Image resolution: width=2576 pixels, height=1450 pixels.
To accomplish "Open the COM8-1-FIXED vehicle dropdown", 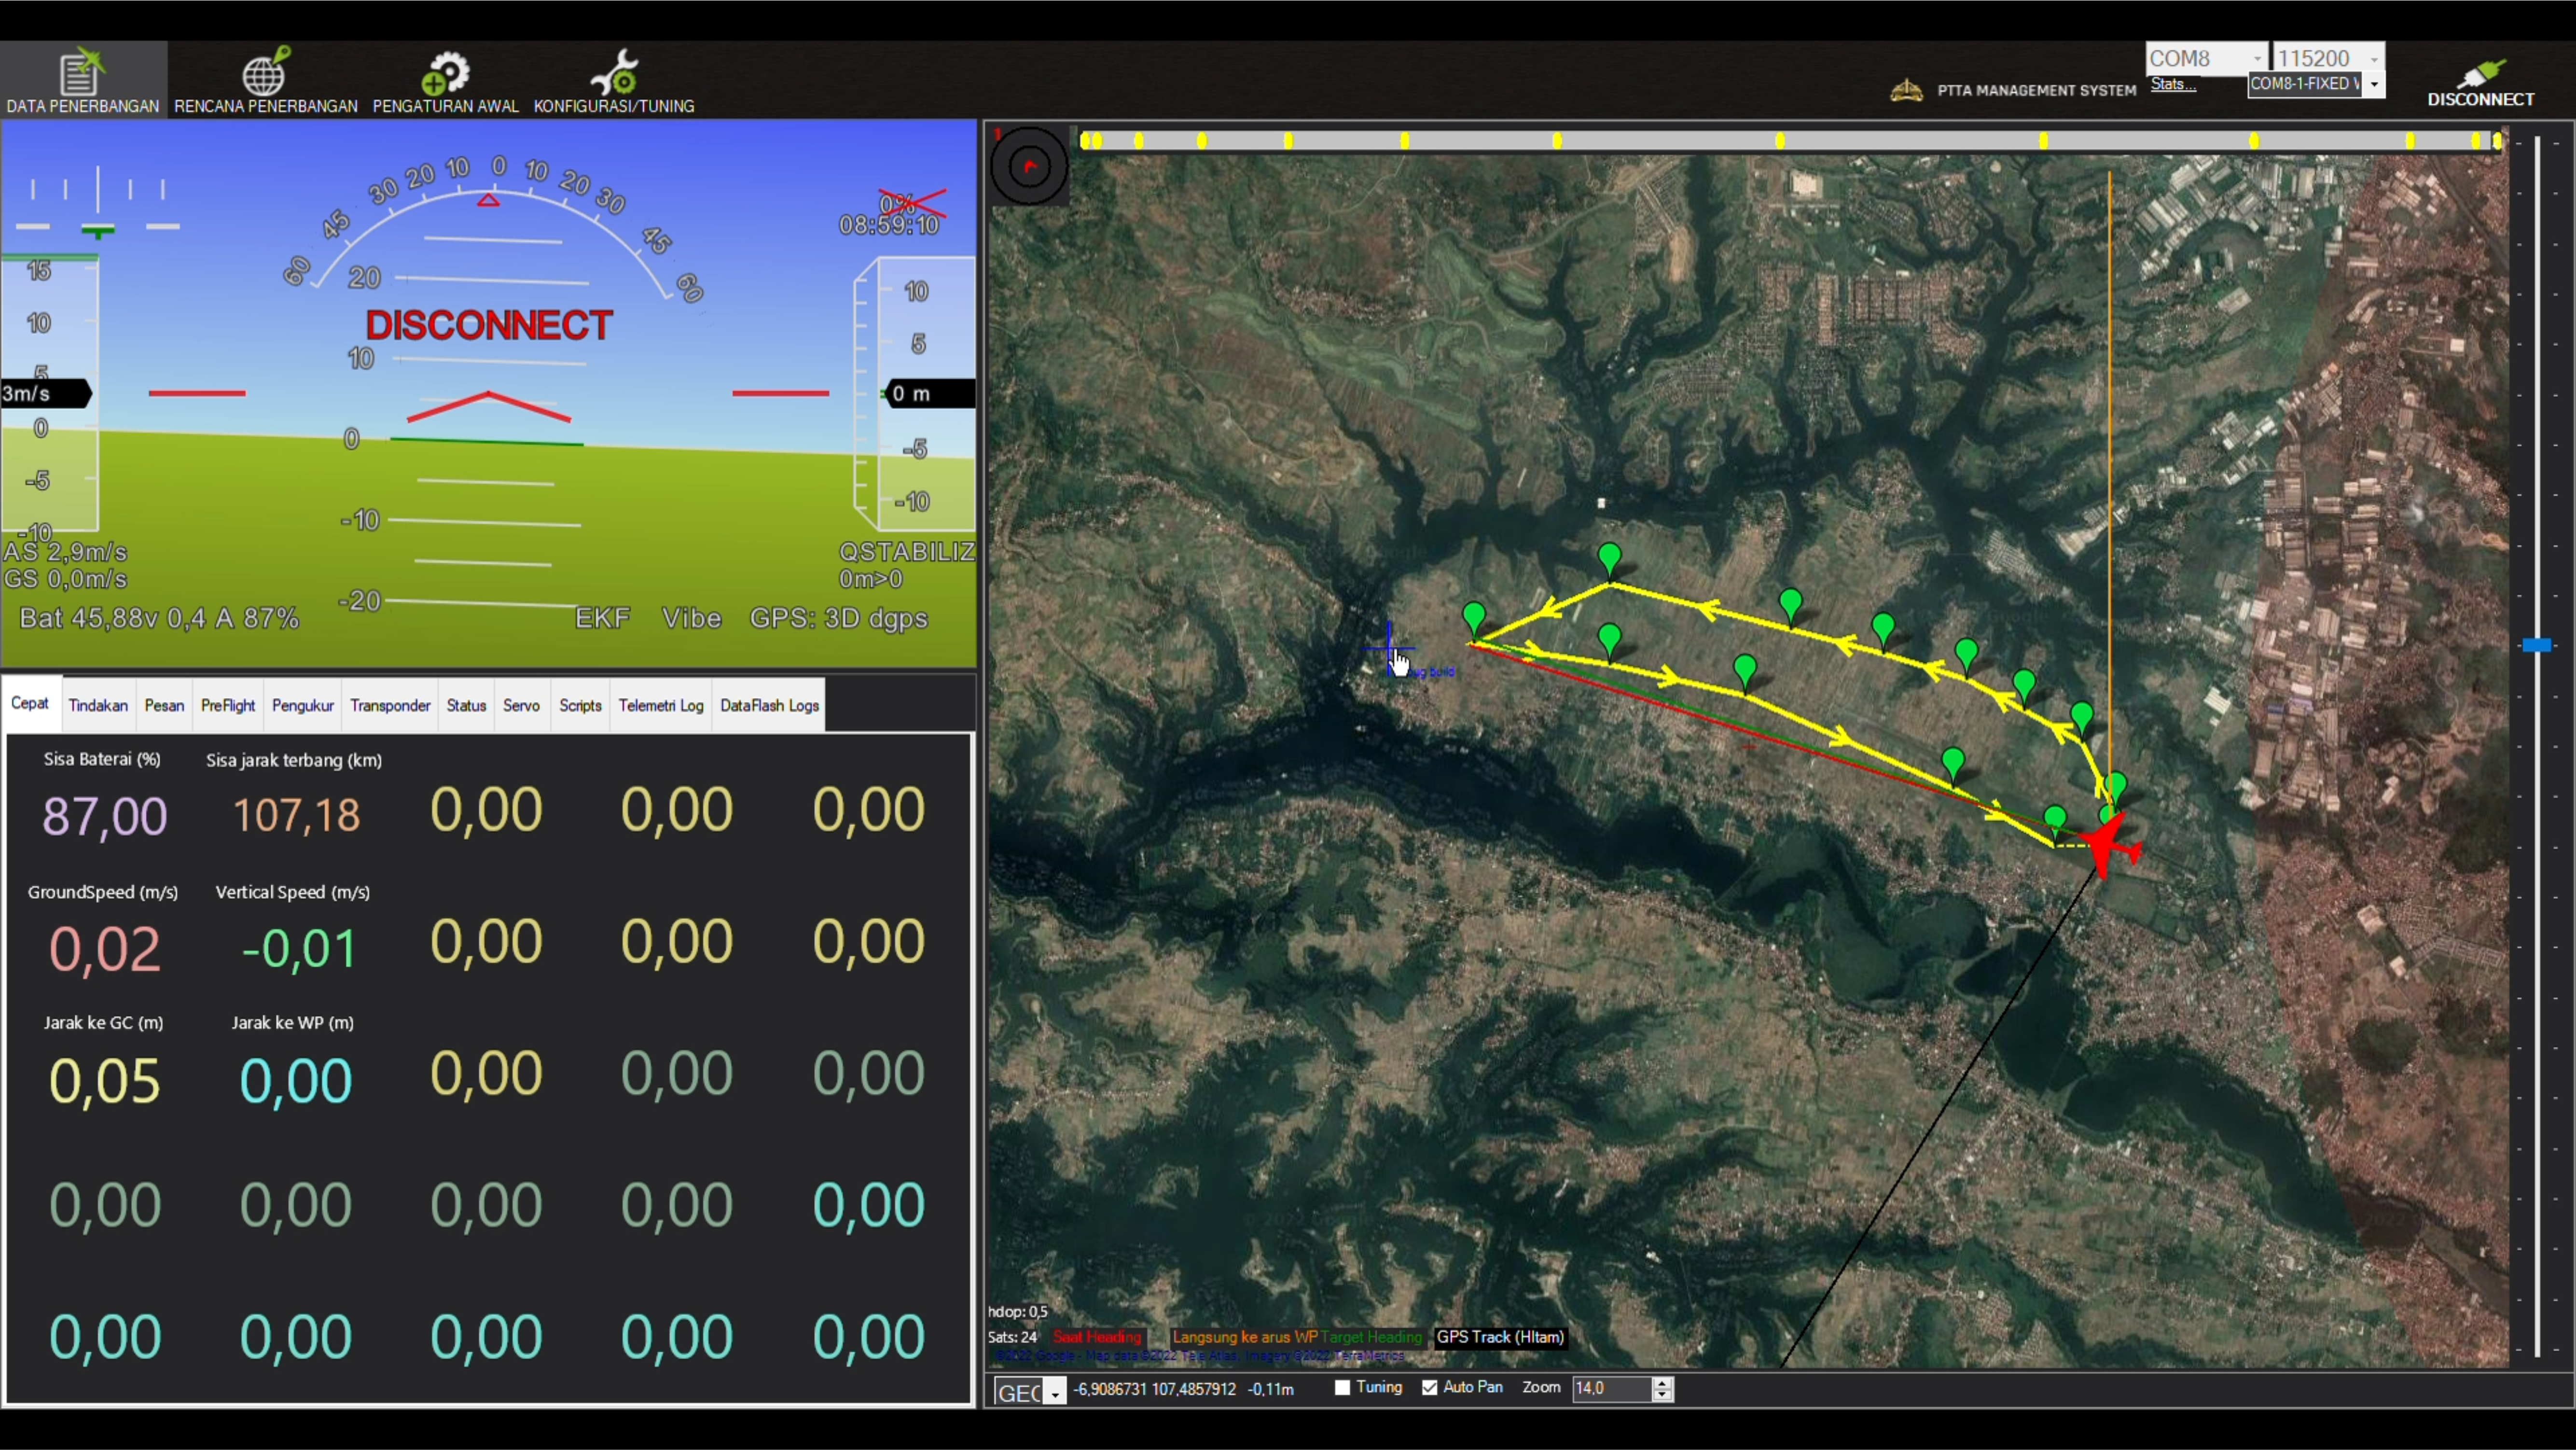I will coord(2374,84).
